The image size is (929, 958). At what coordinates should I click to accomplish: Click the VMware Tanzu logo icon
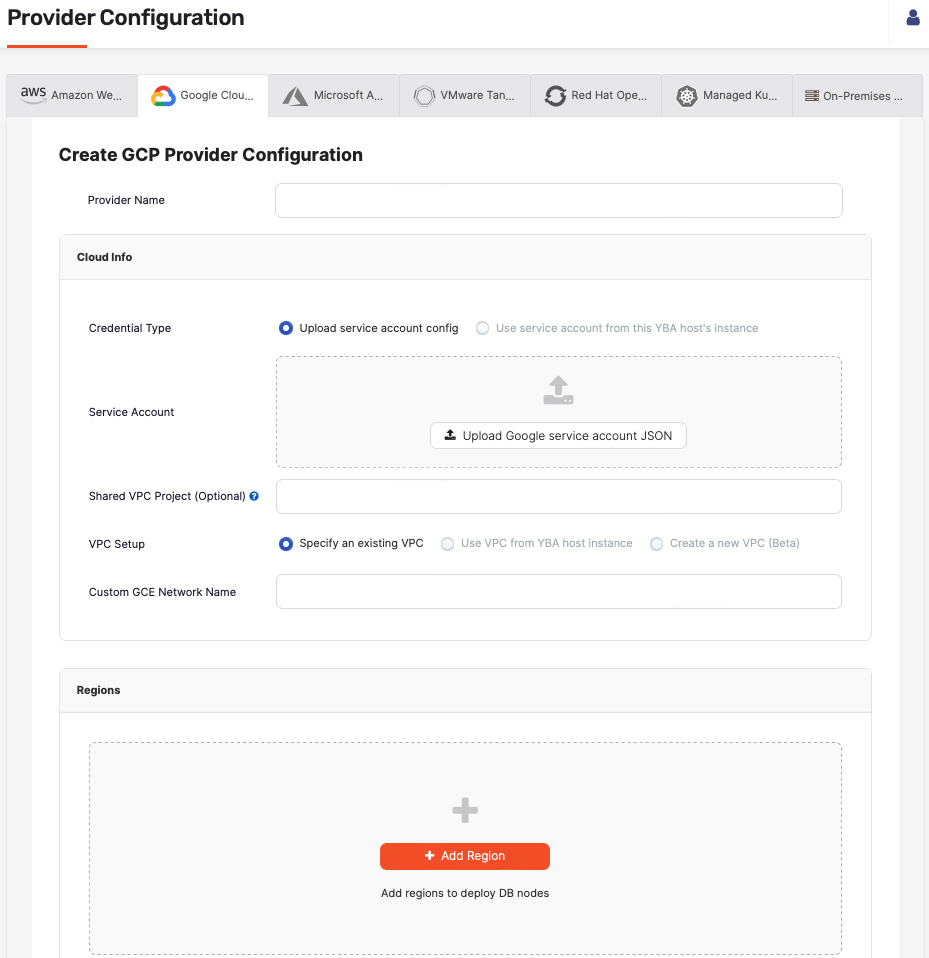point(424,95)
